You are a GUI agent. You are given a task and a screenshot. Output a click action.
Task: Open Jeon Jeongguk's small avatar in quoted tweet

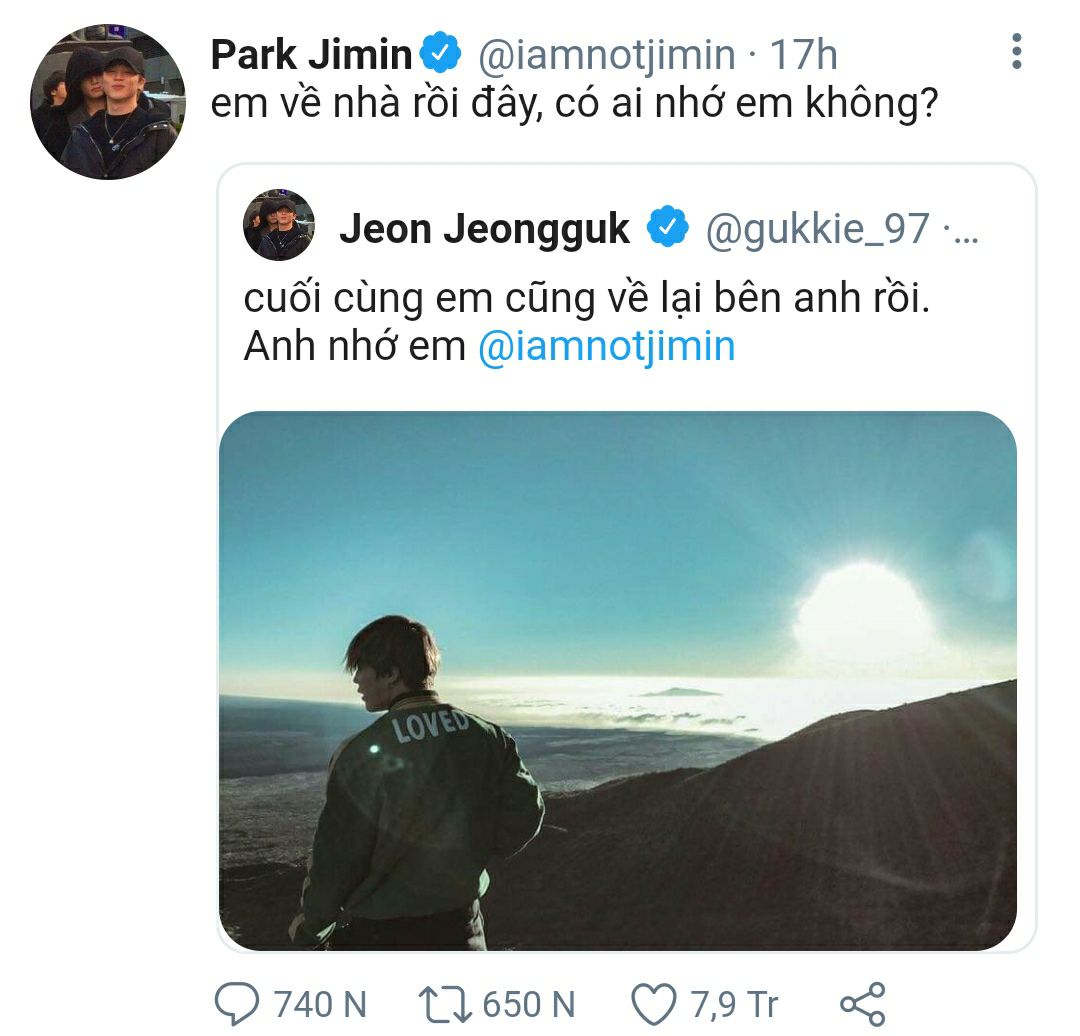point(279,225)
